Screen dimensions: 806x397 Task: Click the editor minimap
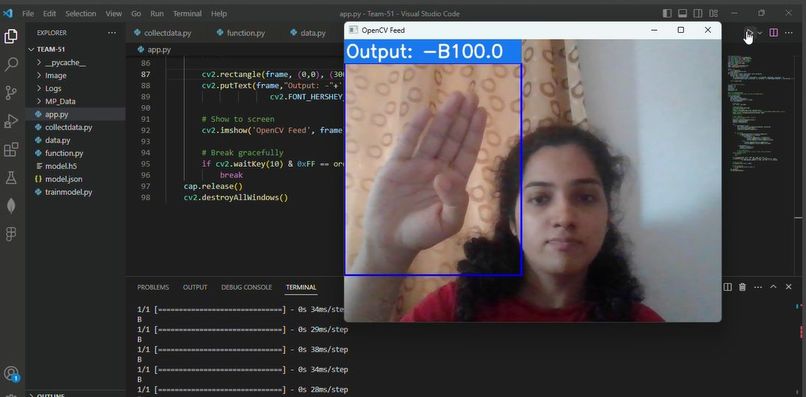(760, 113)
